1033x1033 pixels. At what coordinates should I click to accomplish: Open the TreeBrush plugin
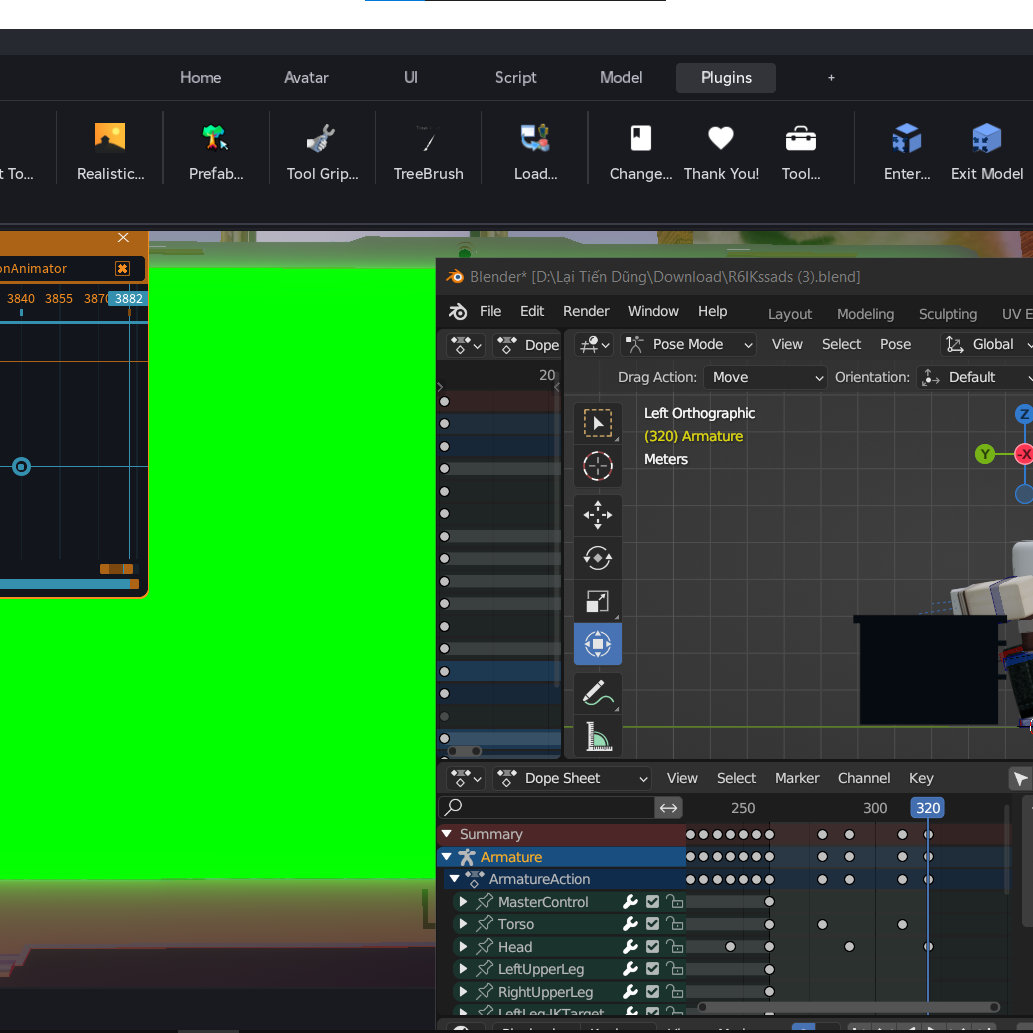tap(428, 152)
